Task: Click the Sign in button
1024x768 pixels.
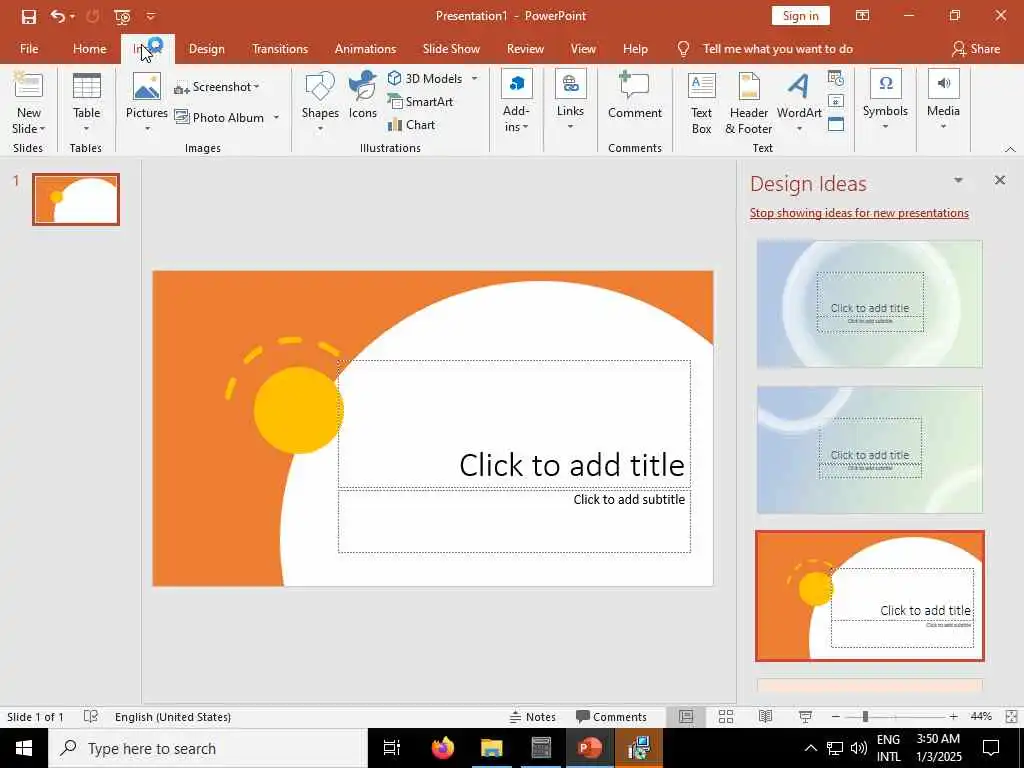Action: coord(801,16)
